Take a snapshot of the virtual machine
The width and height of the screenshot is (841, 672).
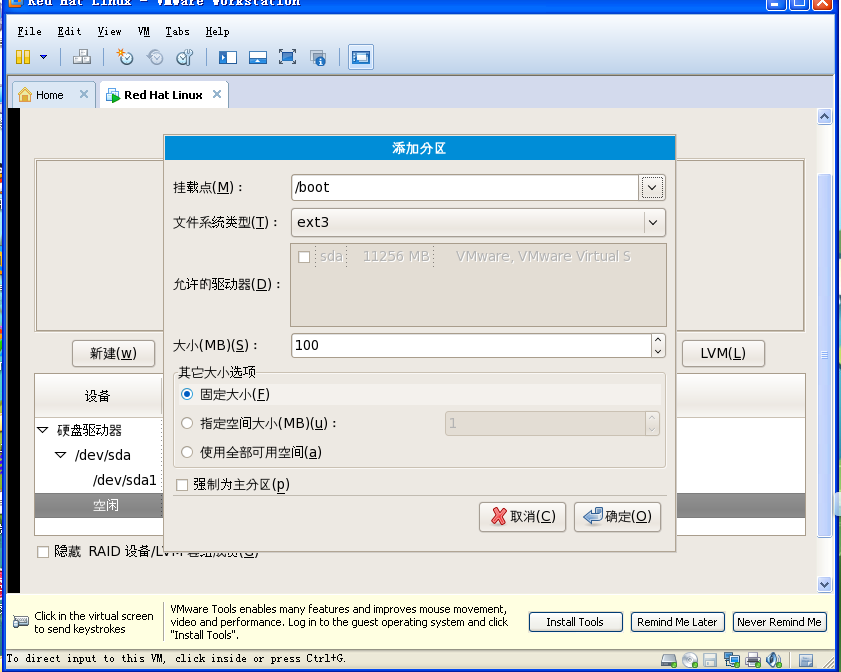[123, 57]
